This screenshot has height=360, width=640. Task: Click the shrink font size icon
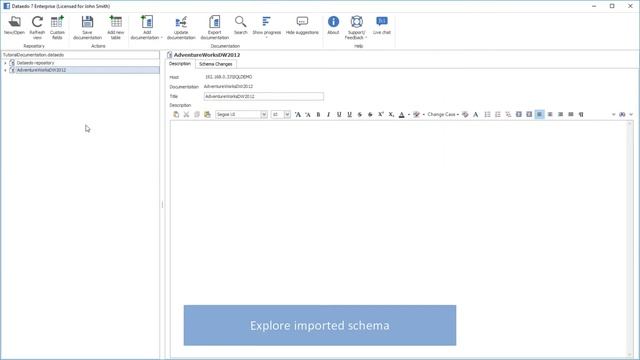click(x=308, y=115)
